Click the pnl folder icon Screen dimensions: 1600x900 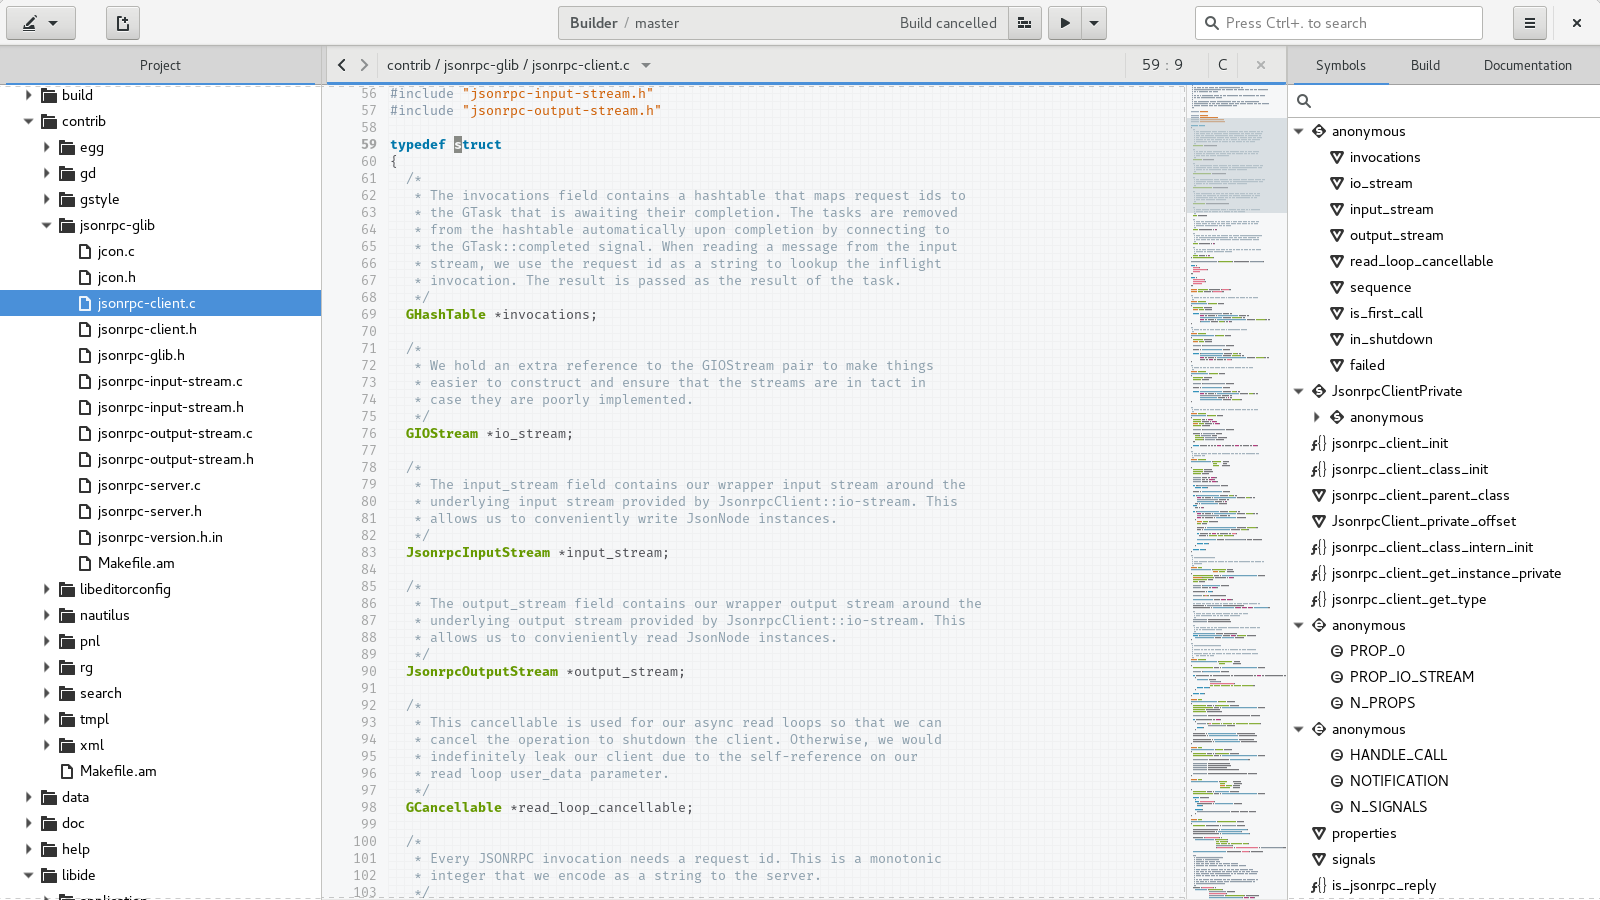coord(67,641)
